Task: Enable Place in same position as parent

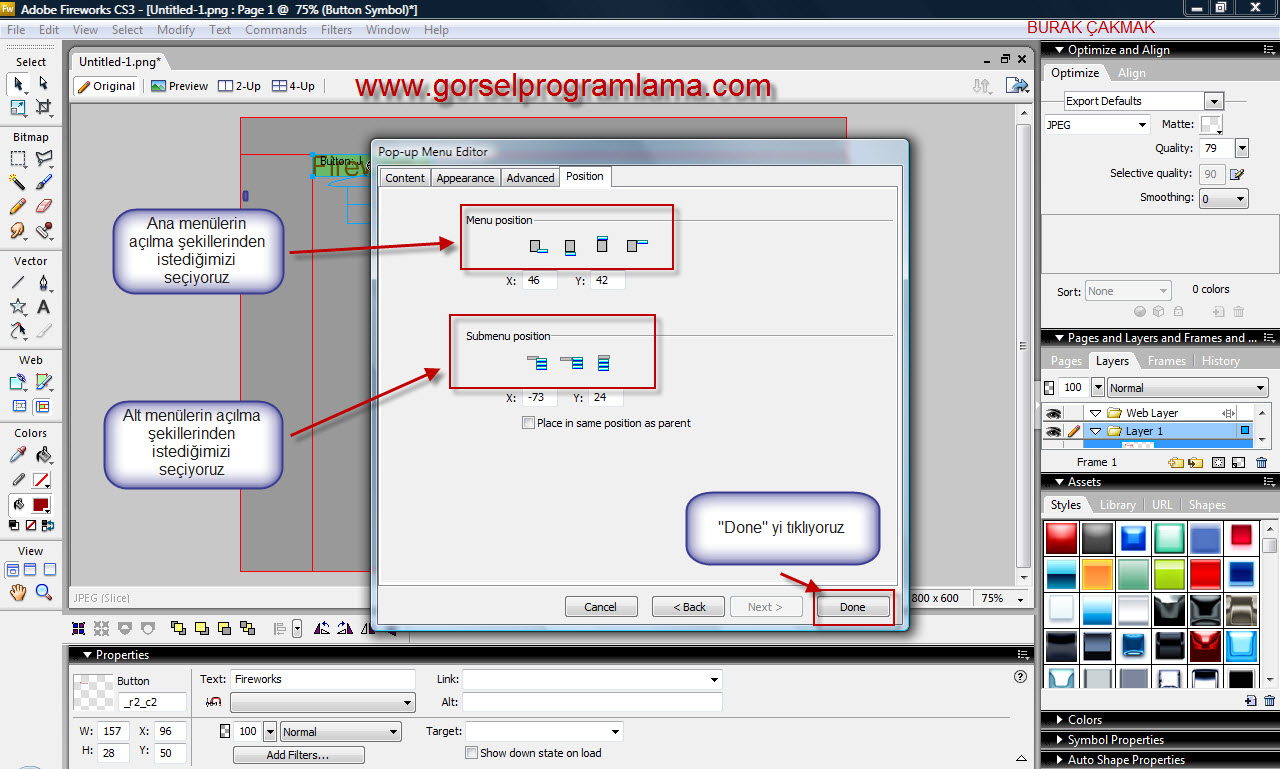Action: (528, 423)
